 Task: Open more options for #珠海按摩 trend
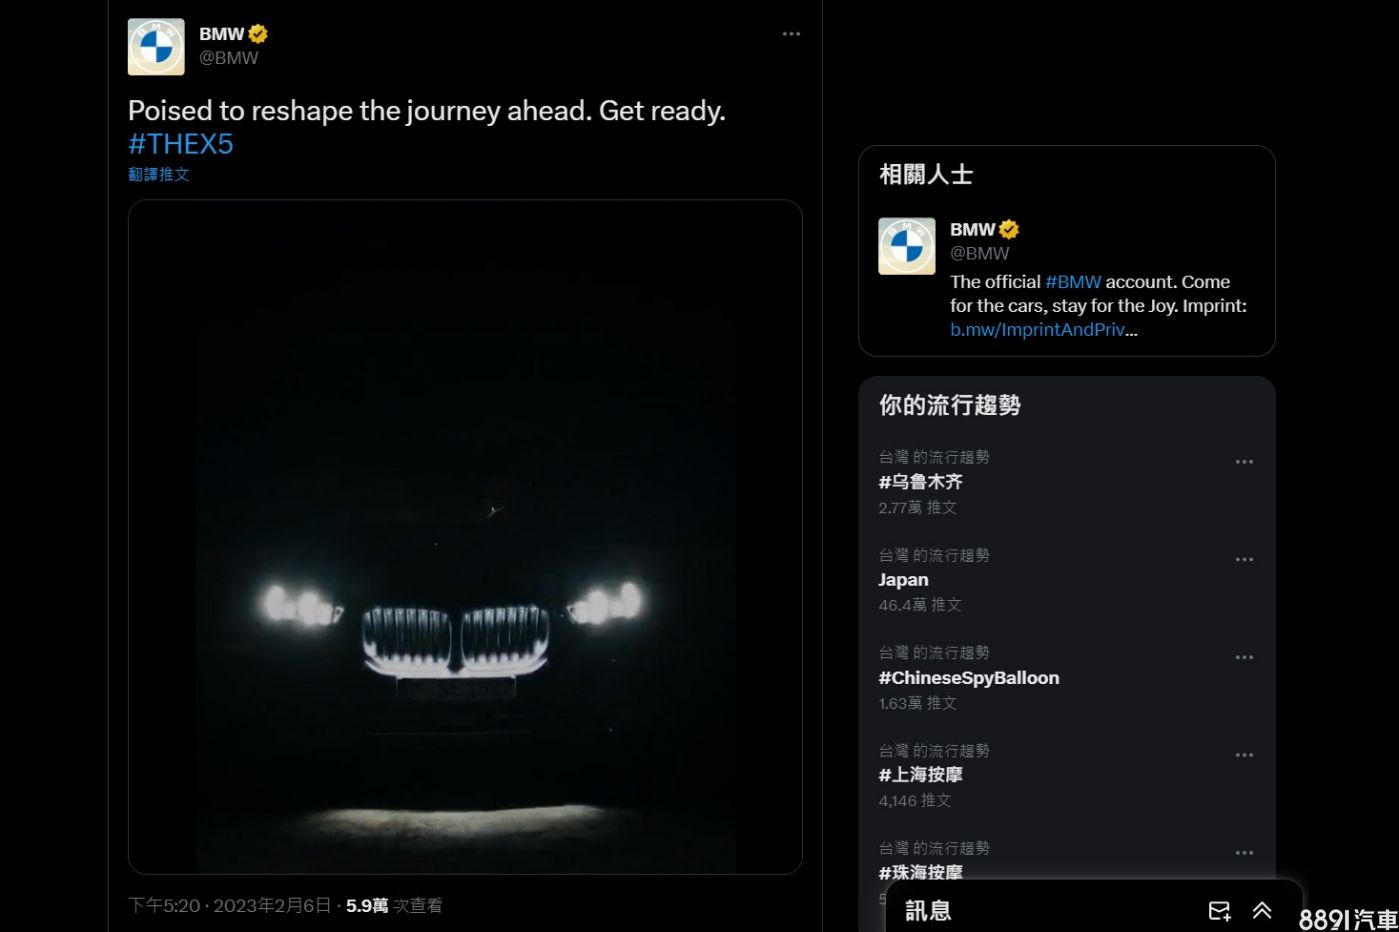(1244, 853)
